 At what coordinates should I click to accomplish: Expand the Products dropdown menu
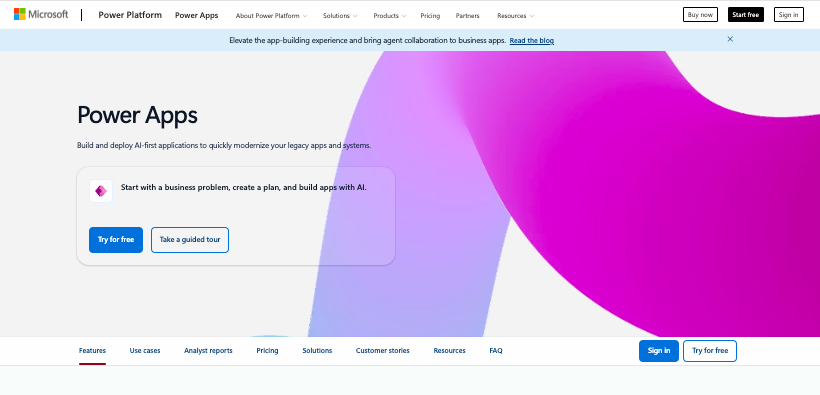point(390,16)
